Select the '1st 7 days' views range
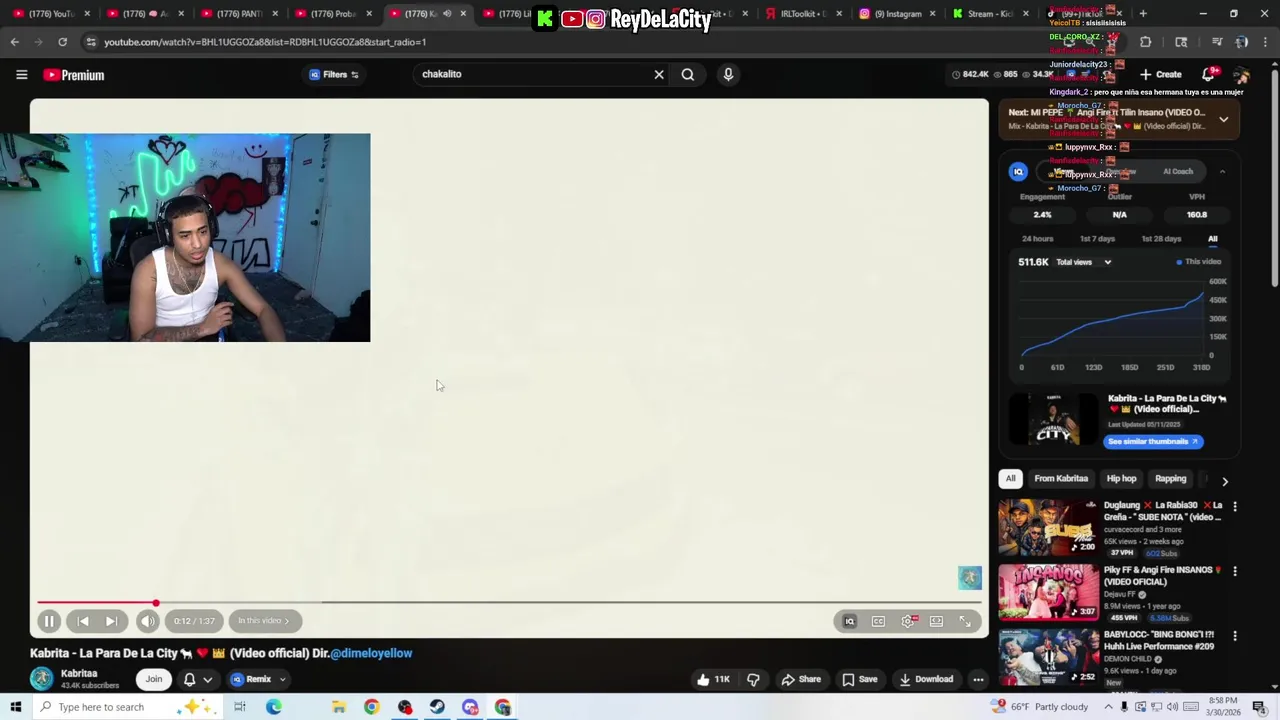 (x=1097, y=239)
